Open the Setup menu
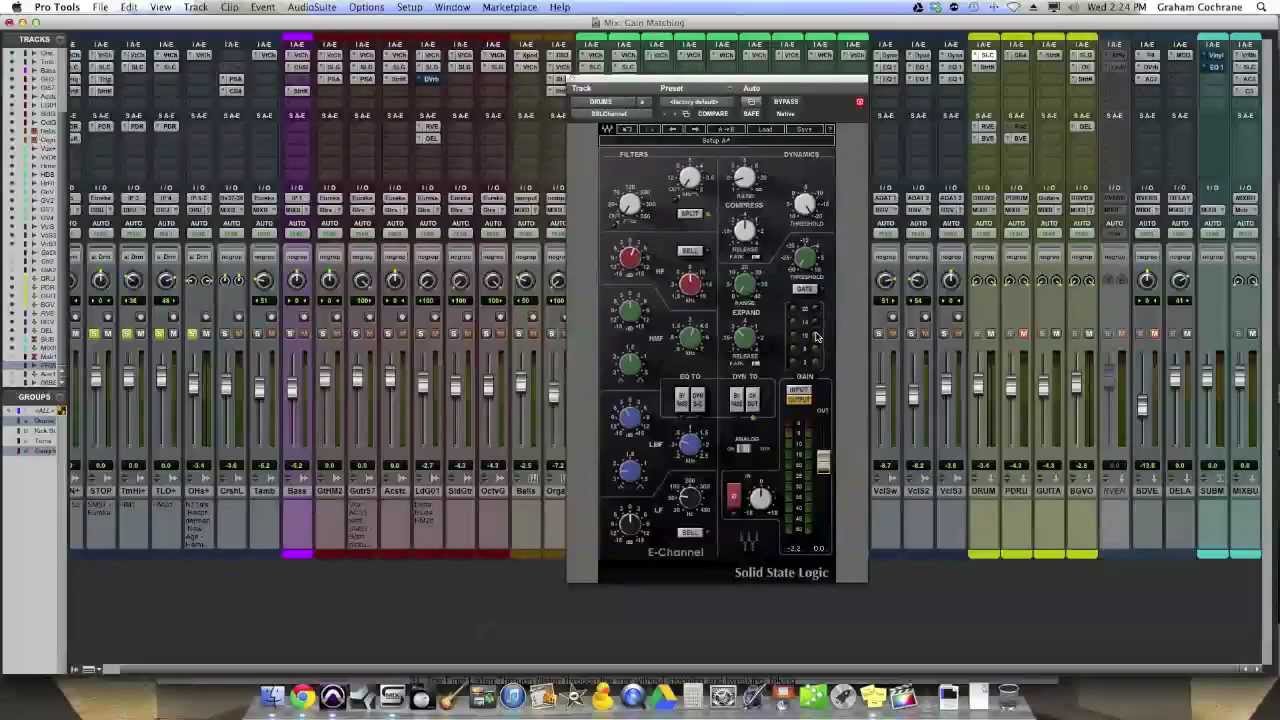1280x720 pixels. 409,7
